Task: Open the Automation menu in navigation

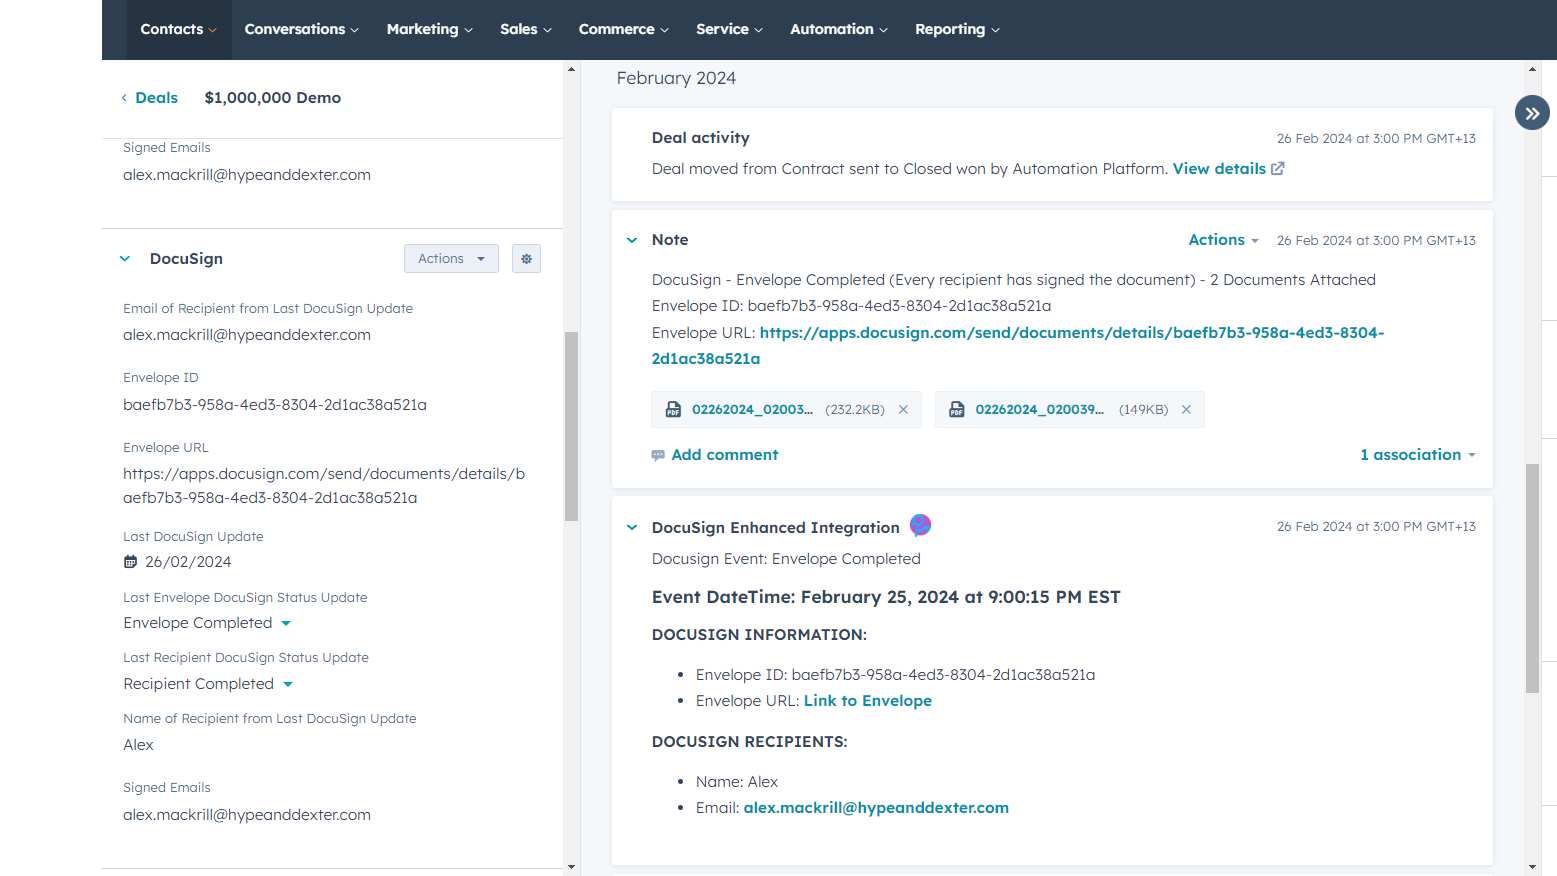Action: tap(838, 29)
